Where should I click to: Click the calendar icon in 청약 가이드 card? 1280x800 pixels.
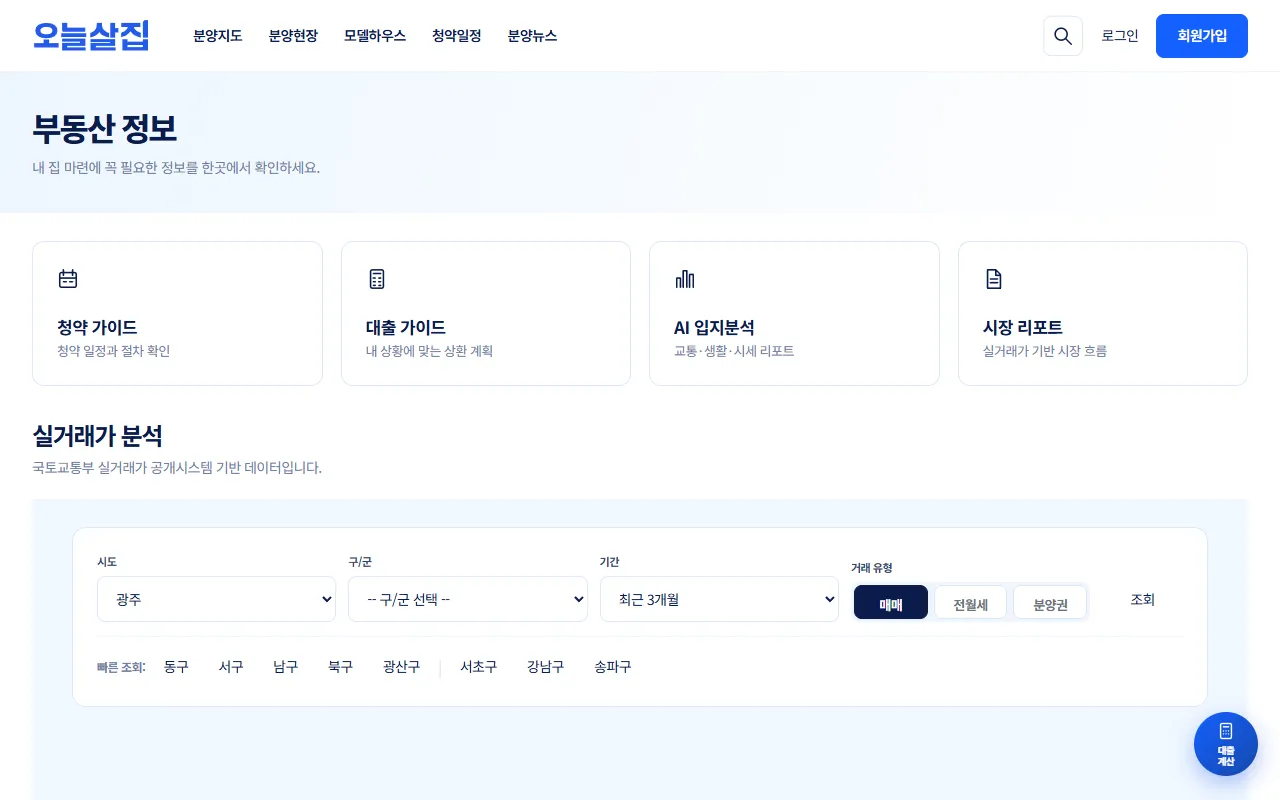(x=68, y=279)
